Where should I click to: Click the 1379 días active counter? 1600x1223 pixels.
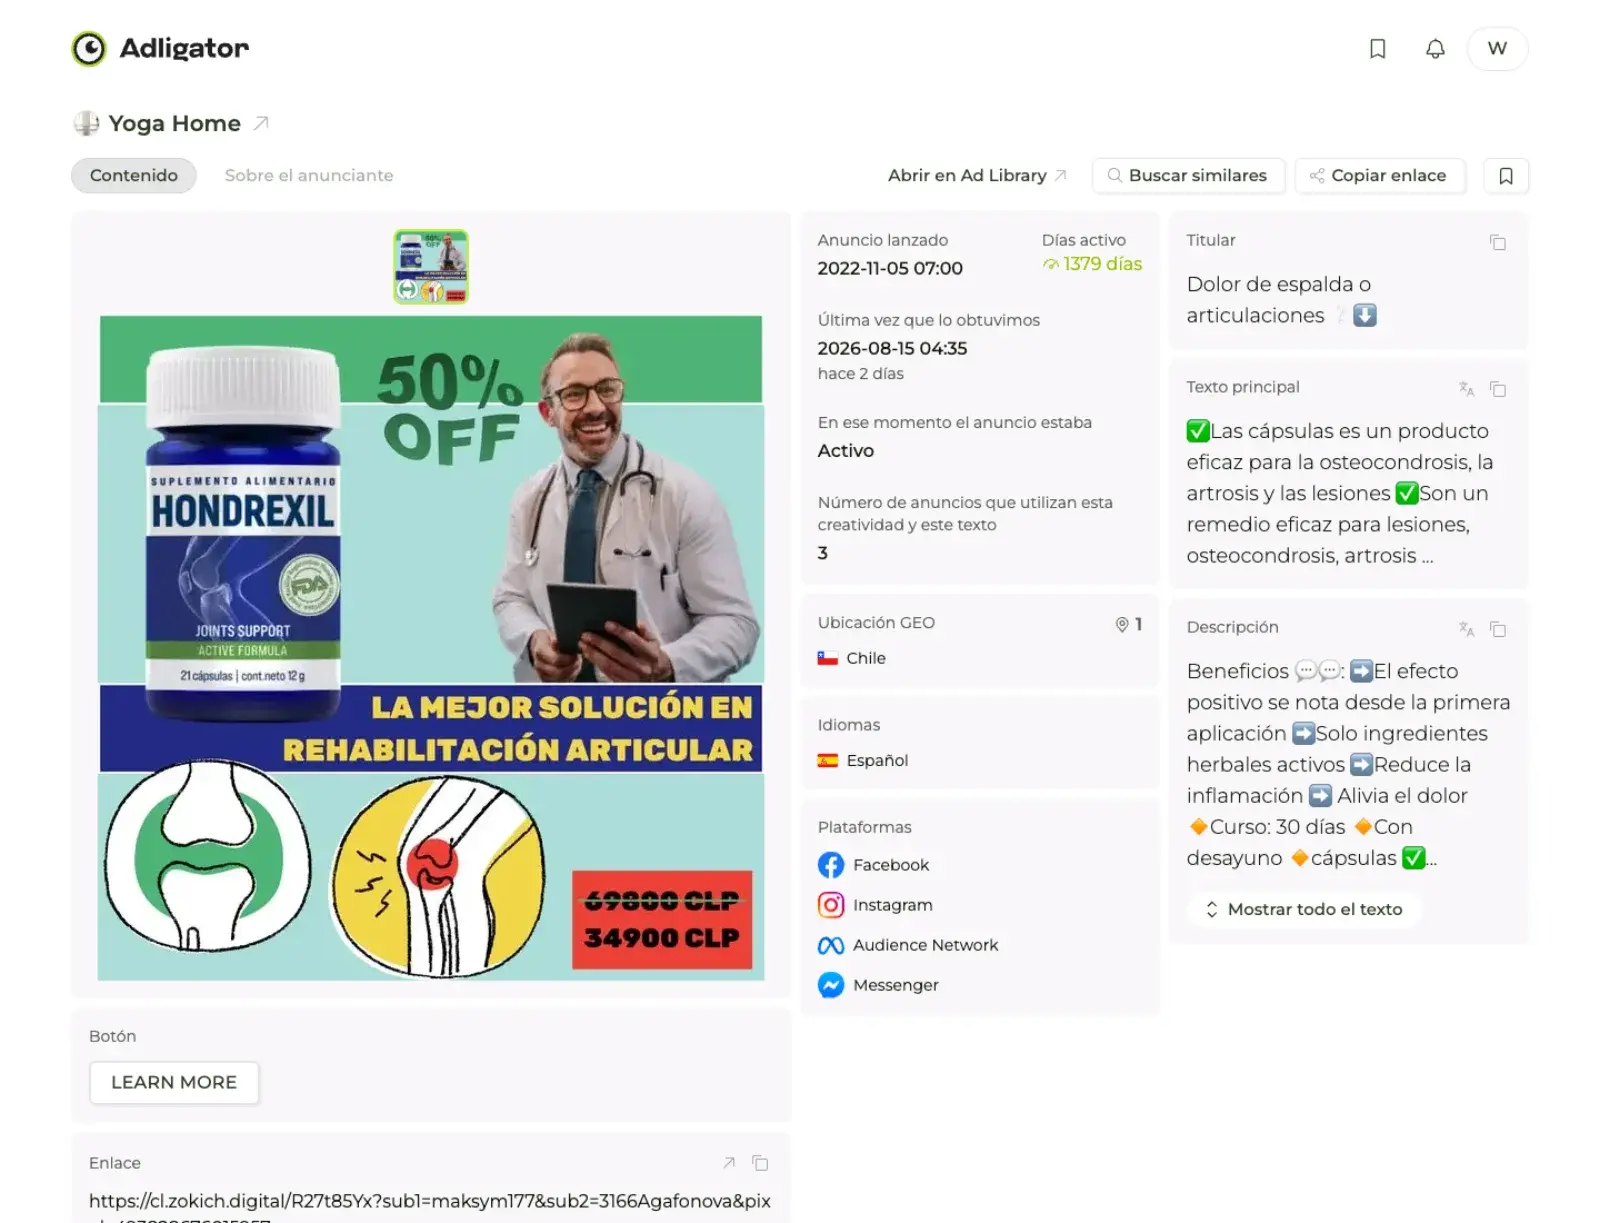pos(1092,264)
